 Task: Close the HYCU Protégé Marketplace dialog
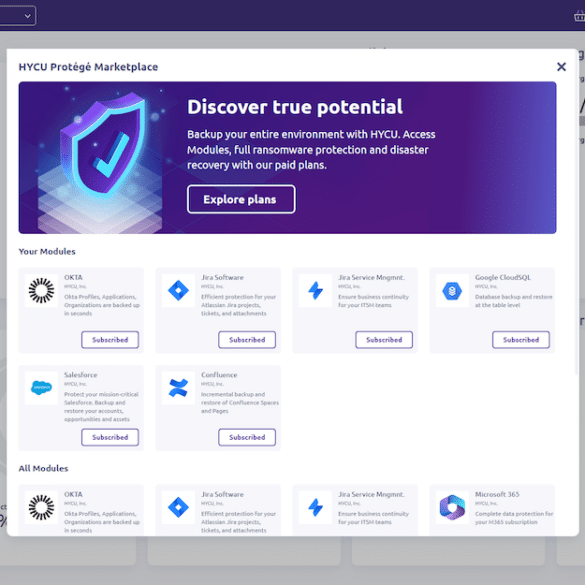click(561, 67)
